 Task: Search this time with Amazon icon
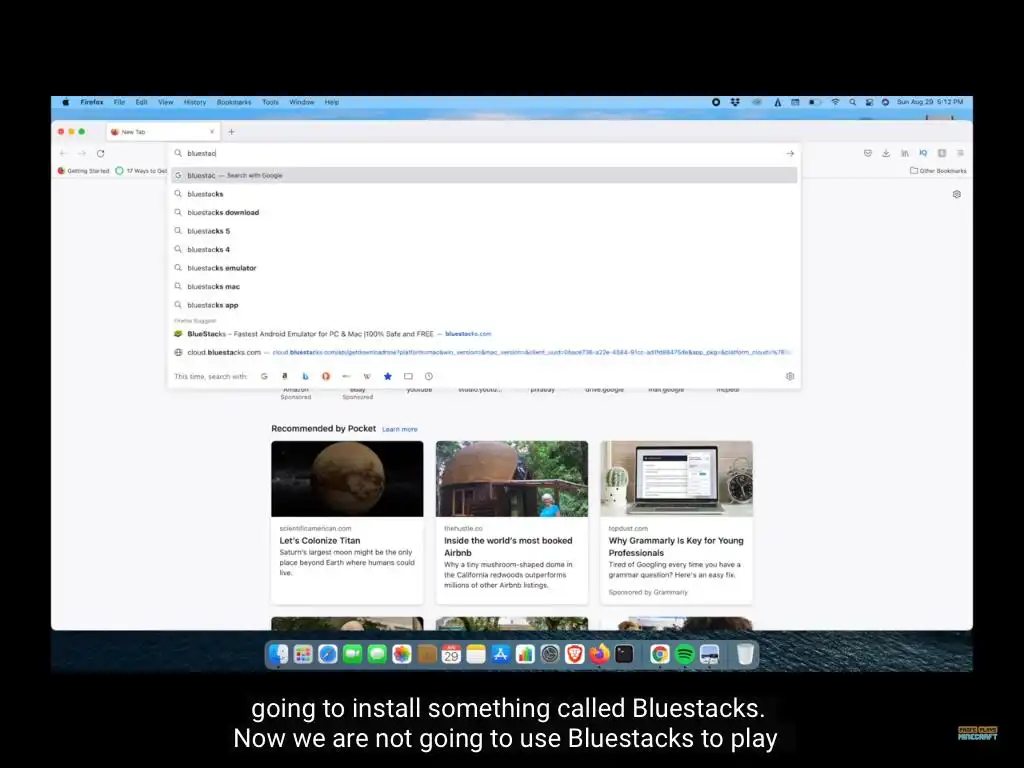pos(285,376)
